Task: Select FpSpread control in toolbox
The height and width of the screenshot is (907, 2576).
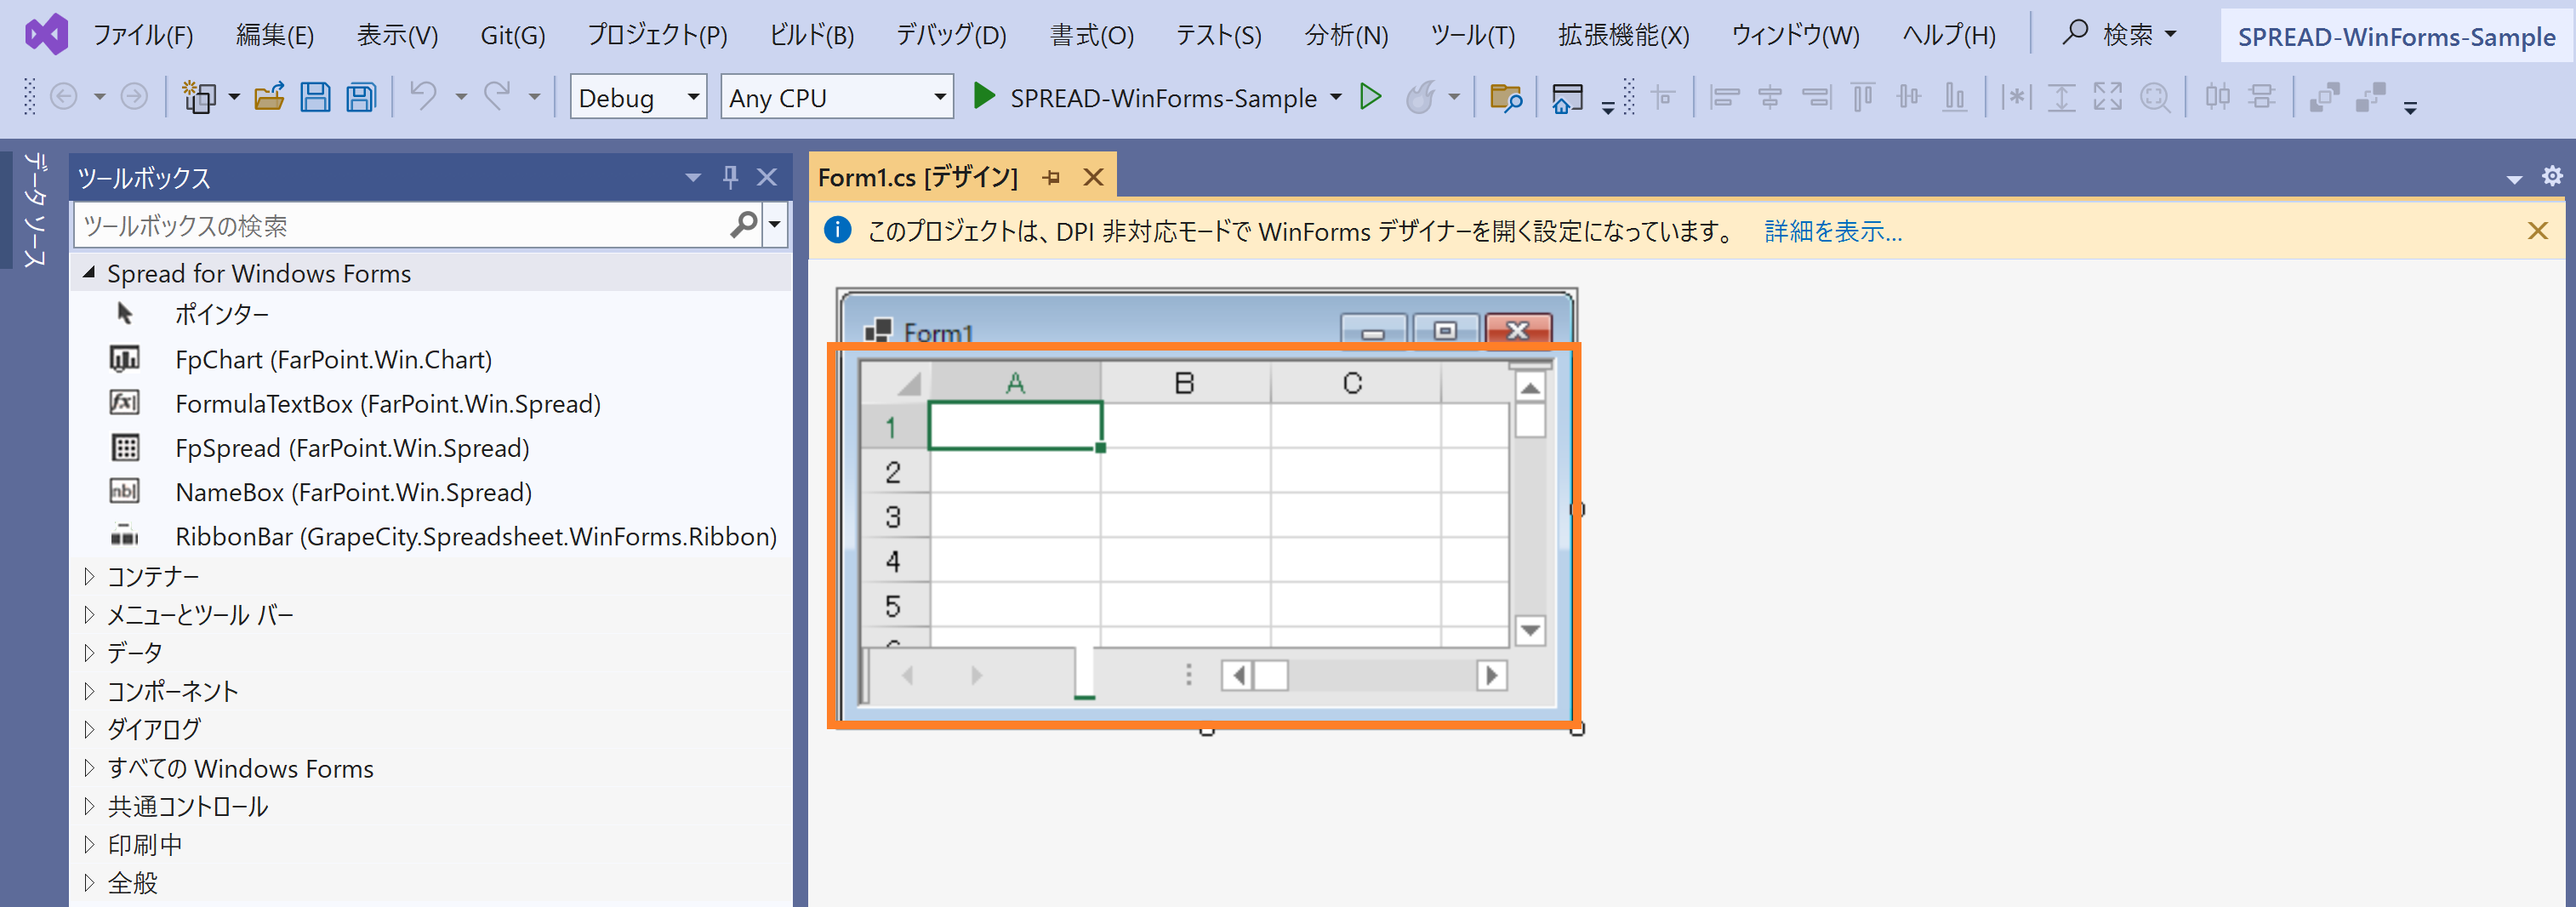Action: [x=352, y=448]
